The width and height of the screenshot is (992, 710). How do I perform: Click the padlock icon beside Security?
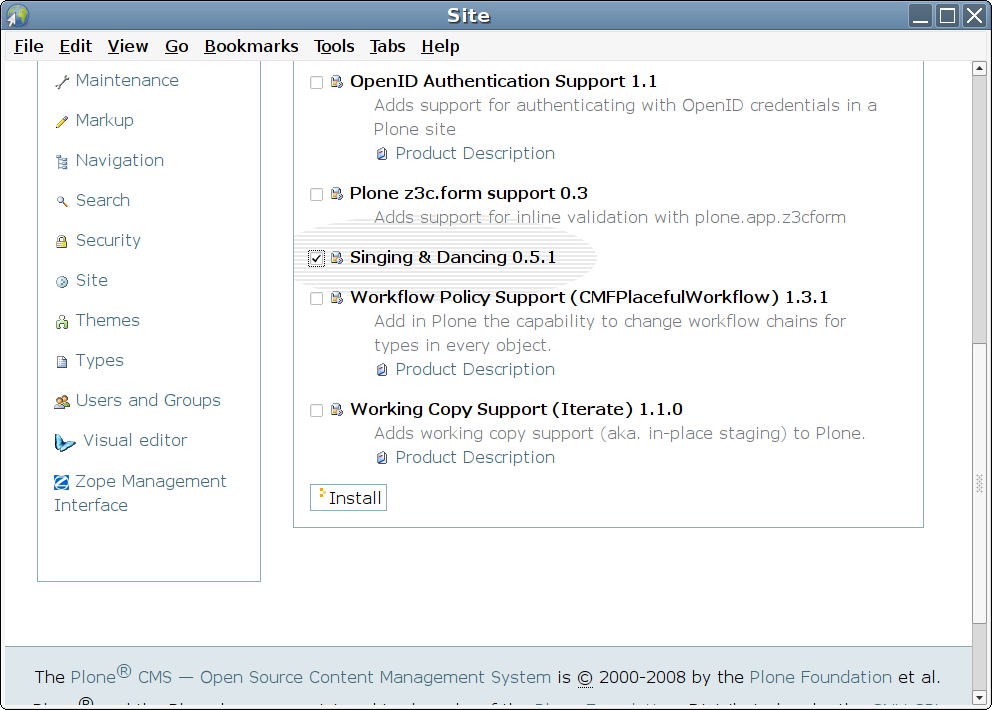coord(62,242)
